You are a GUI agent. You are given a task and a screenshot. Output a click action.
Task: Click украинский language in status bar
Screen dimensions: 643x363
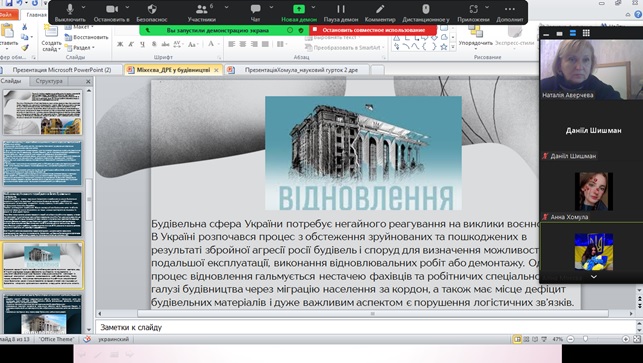(113, 339)
